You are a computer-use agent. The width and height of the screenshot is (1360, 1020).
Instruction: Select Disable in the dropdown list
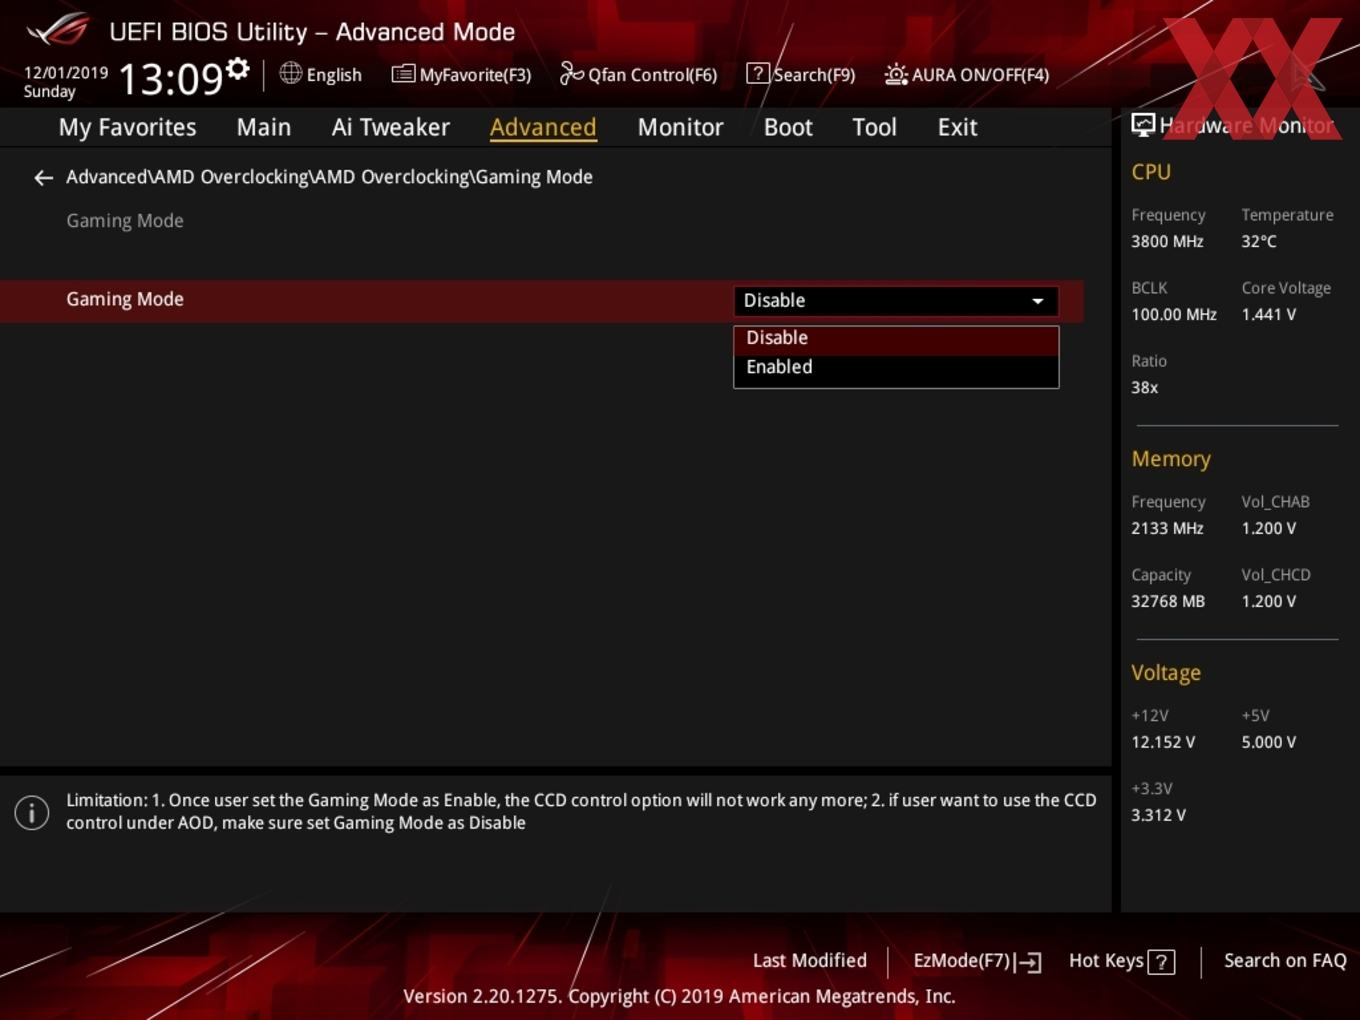896,338
